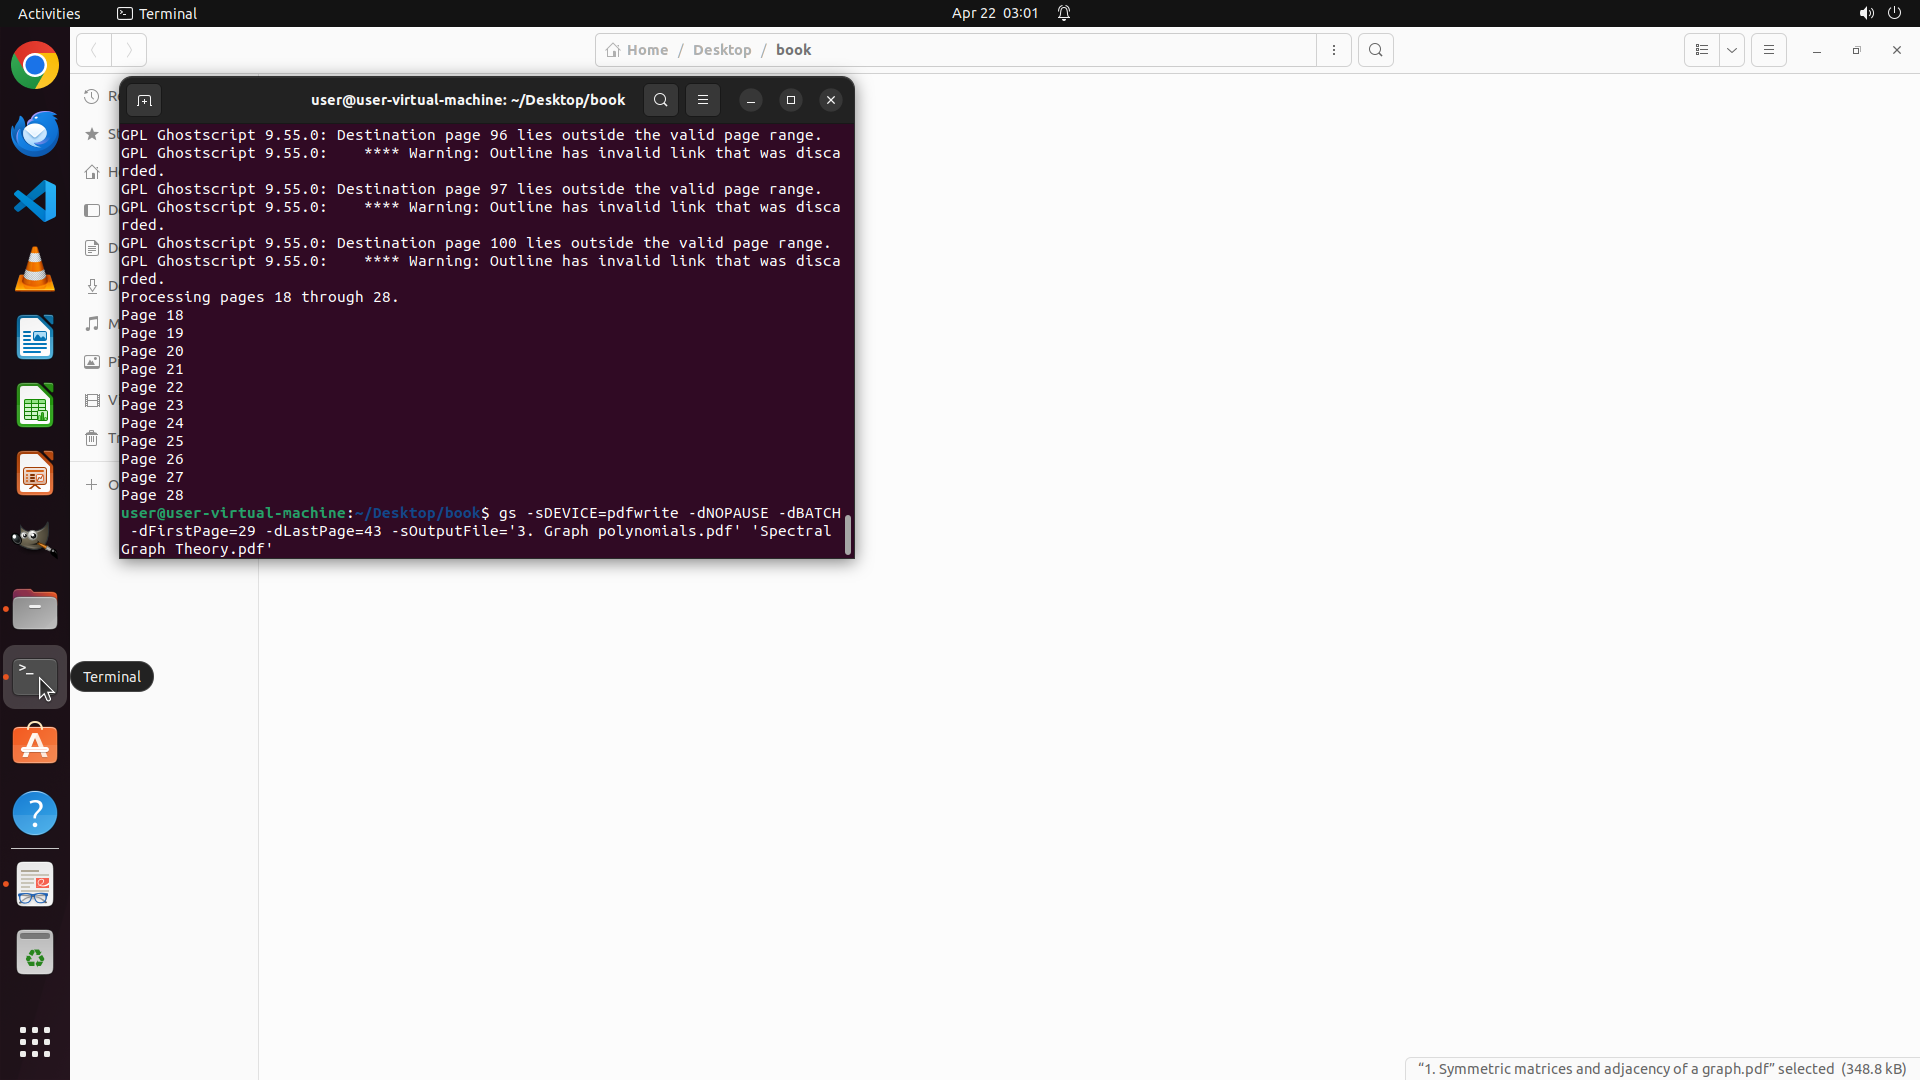The height and width of the screenshot is (1080, 1920).
Task: Click the terminal scrollbar handle
Action: tap(848, 535)
